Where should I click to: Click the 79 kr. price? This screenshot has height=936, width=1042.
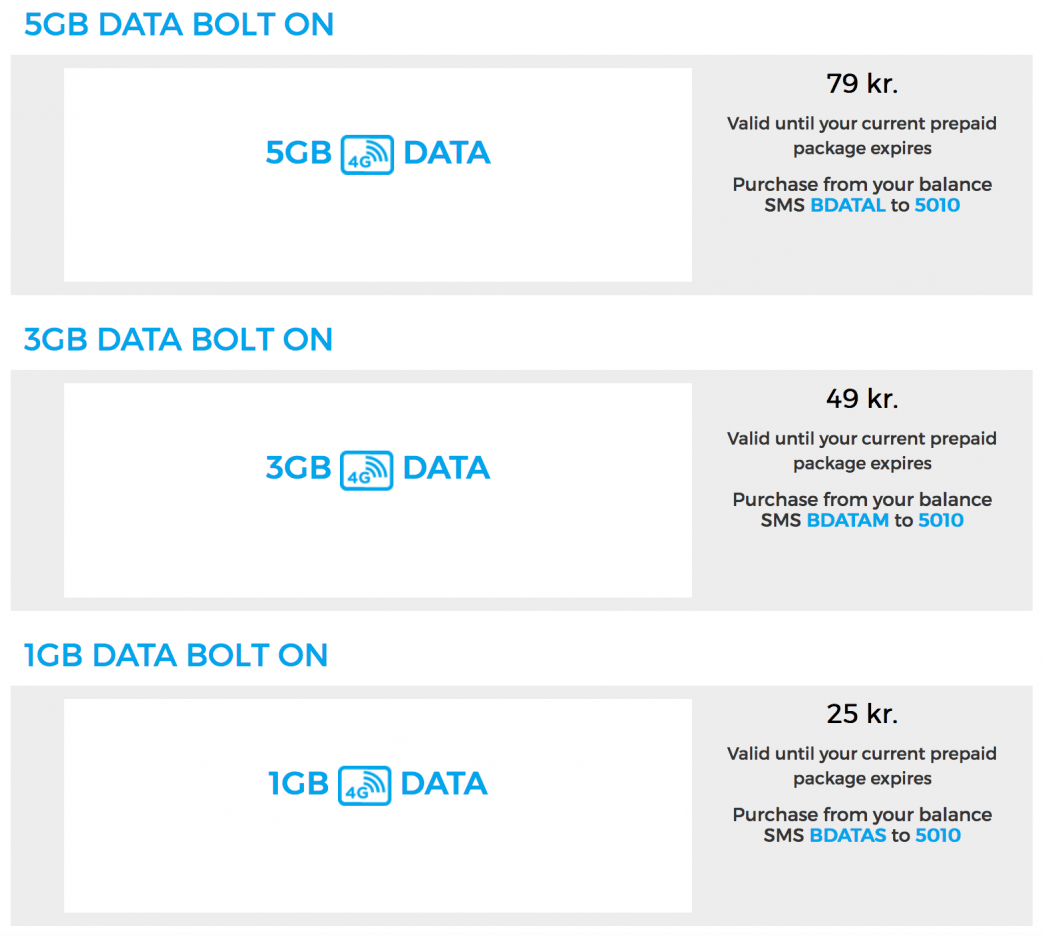pyautogui.click(x=862, y=83)
